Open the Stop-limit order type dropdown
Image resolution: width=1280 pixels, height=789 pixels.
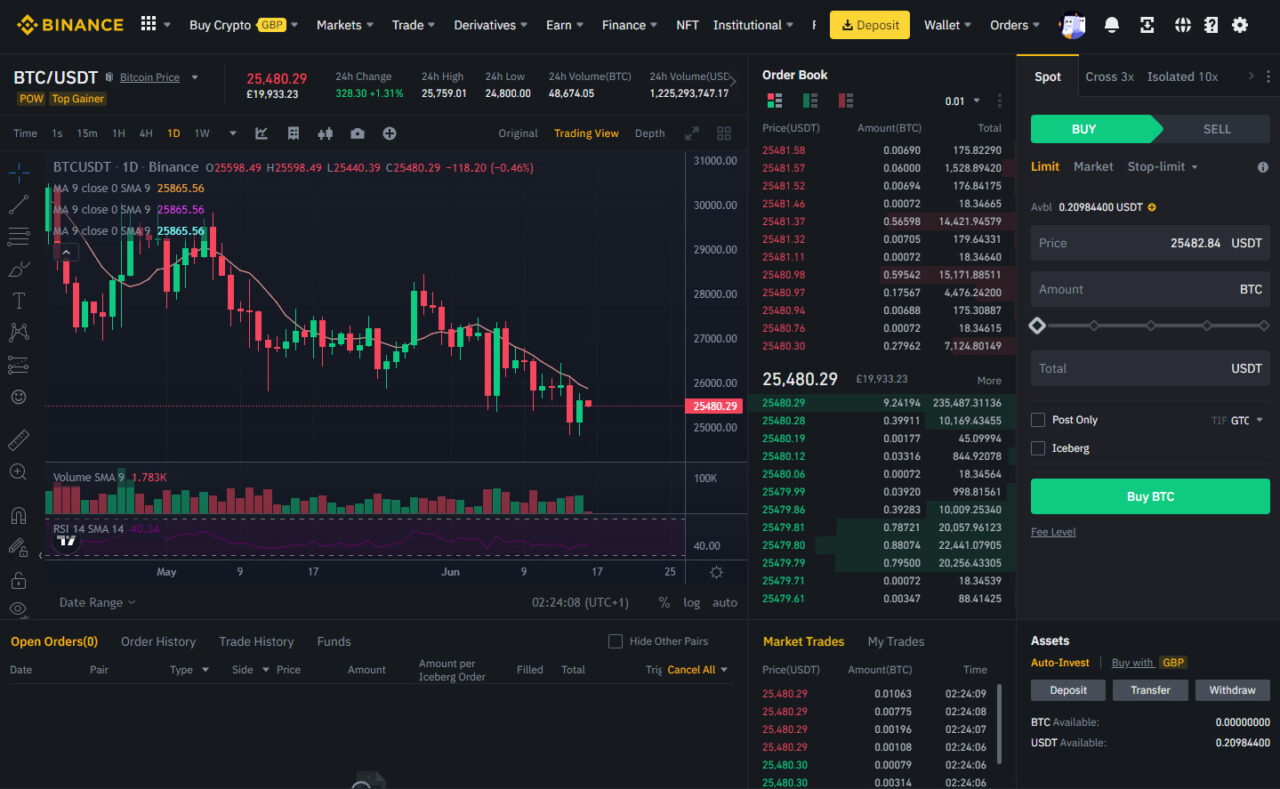1162,167
